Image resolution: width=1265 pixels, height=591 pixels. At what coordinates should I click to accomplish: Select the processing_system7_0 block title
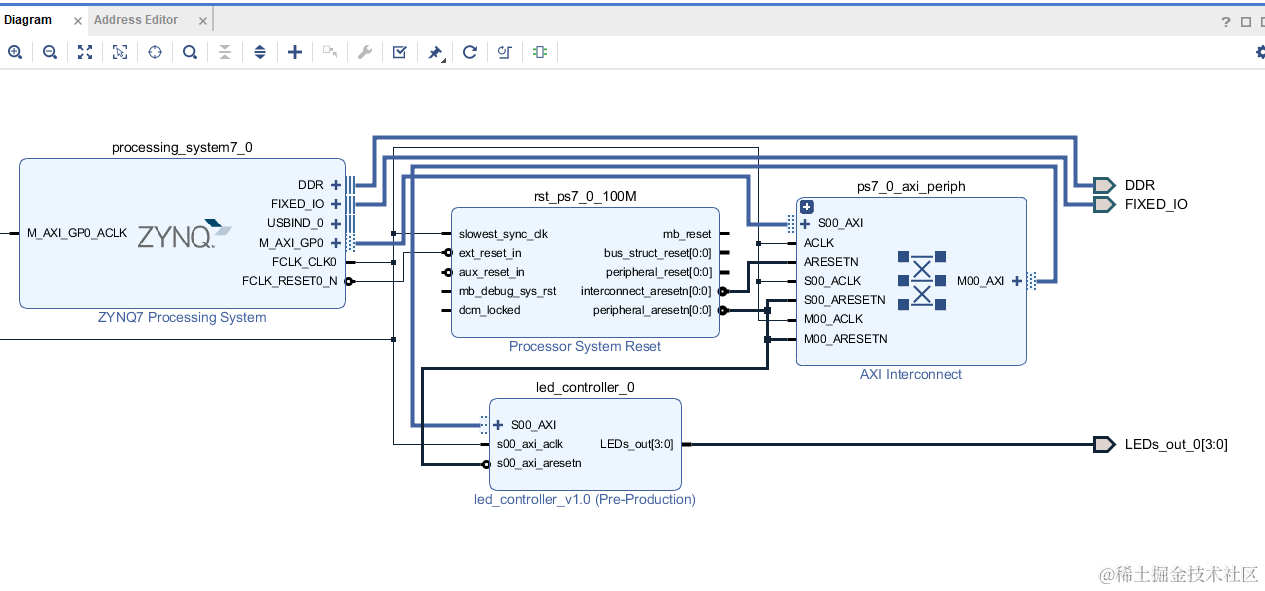(182, 147)
